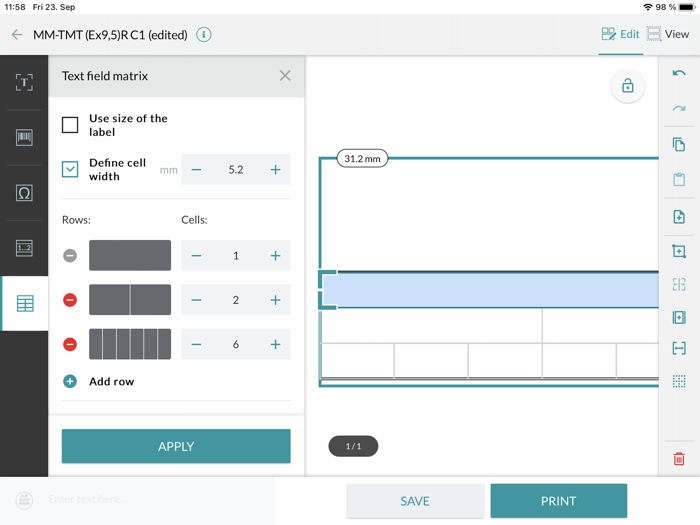Redo the last action
Viewport: 700px width, 525px height.
(x=679, y=108)
